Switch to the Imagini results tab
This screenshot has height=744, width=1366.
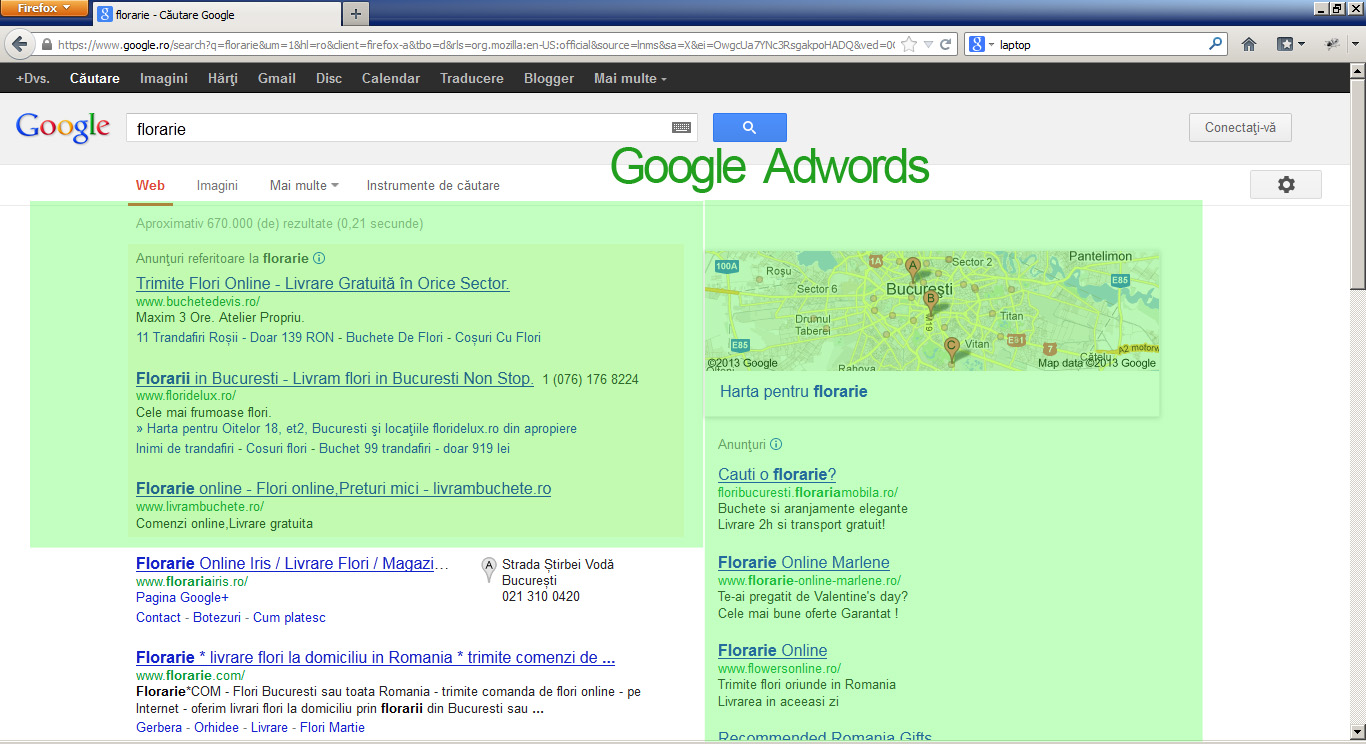click(x=217, y=185)
